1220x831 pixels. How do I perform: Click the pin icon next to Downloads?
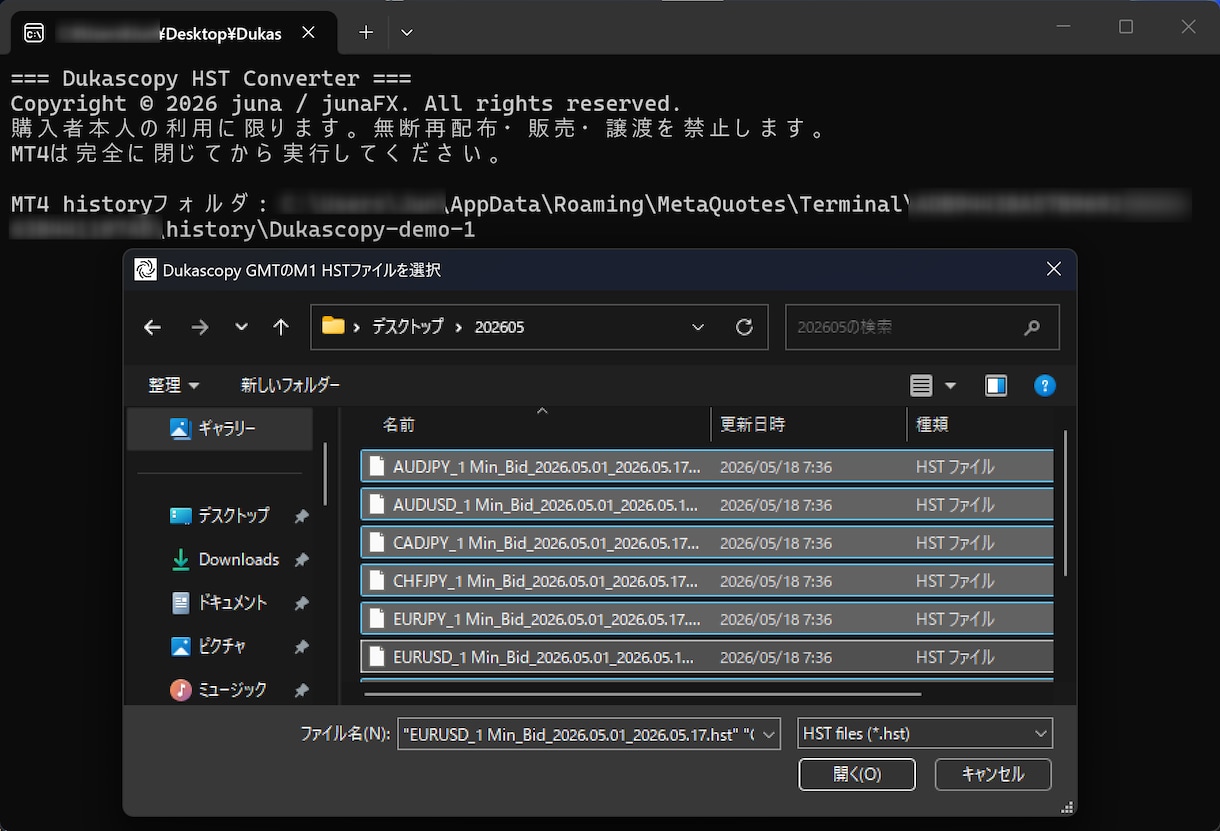point(301,561)
